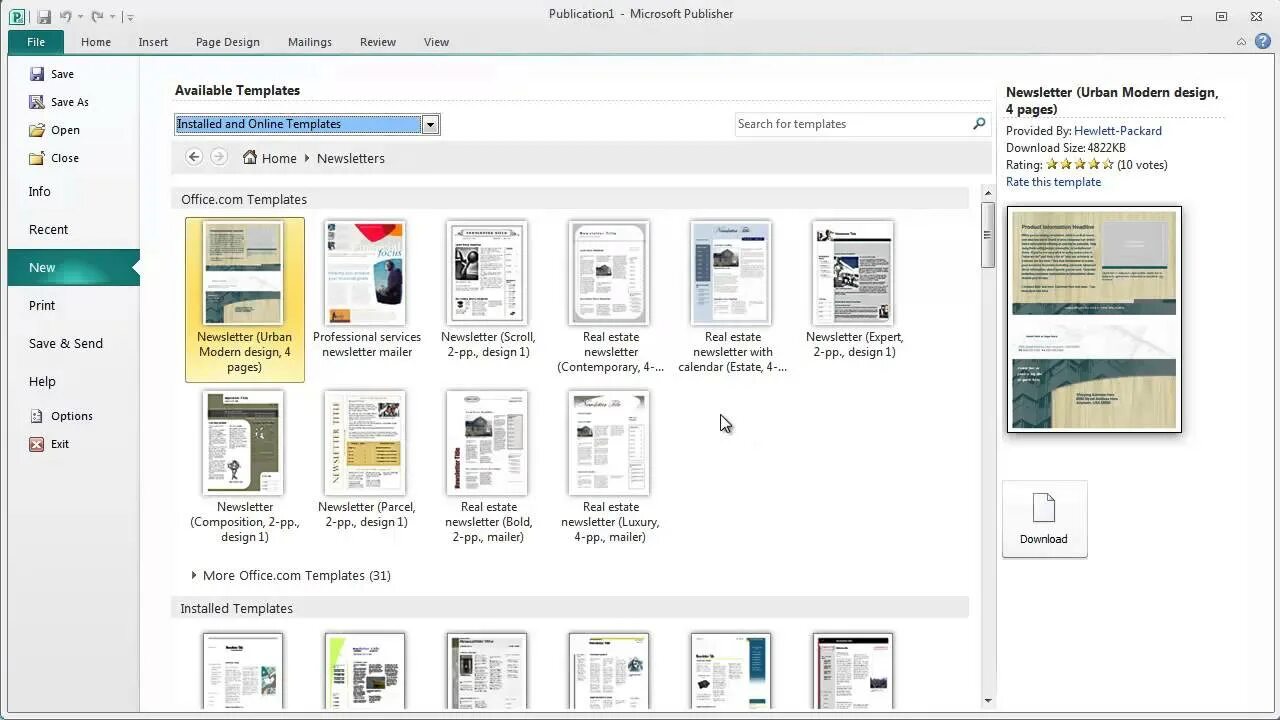The image size is (1280, 720).
Task: Open the Hewlett-Packard provider link
Action: [x=1117, y=131]
